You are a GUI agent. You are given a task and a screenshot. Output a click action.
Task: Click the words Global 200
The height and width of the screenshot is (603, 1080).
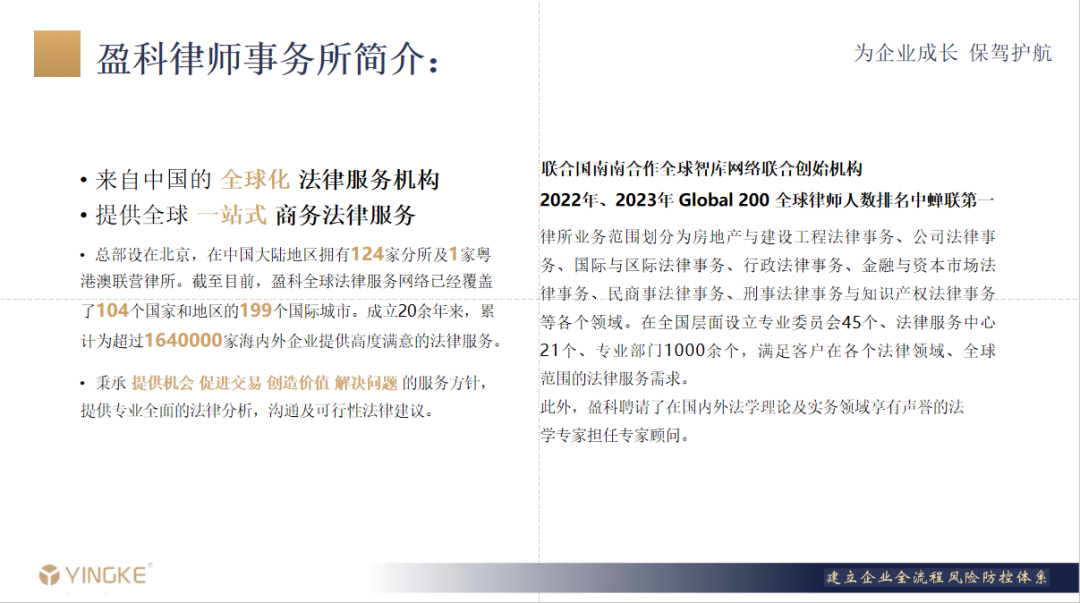click(724, 200)
